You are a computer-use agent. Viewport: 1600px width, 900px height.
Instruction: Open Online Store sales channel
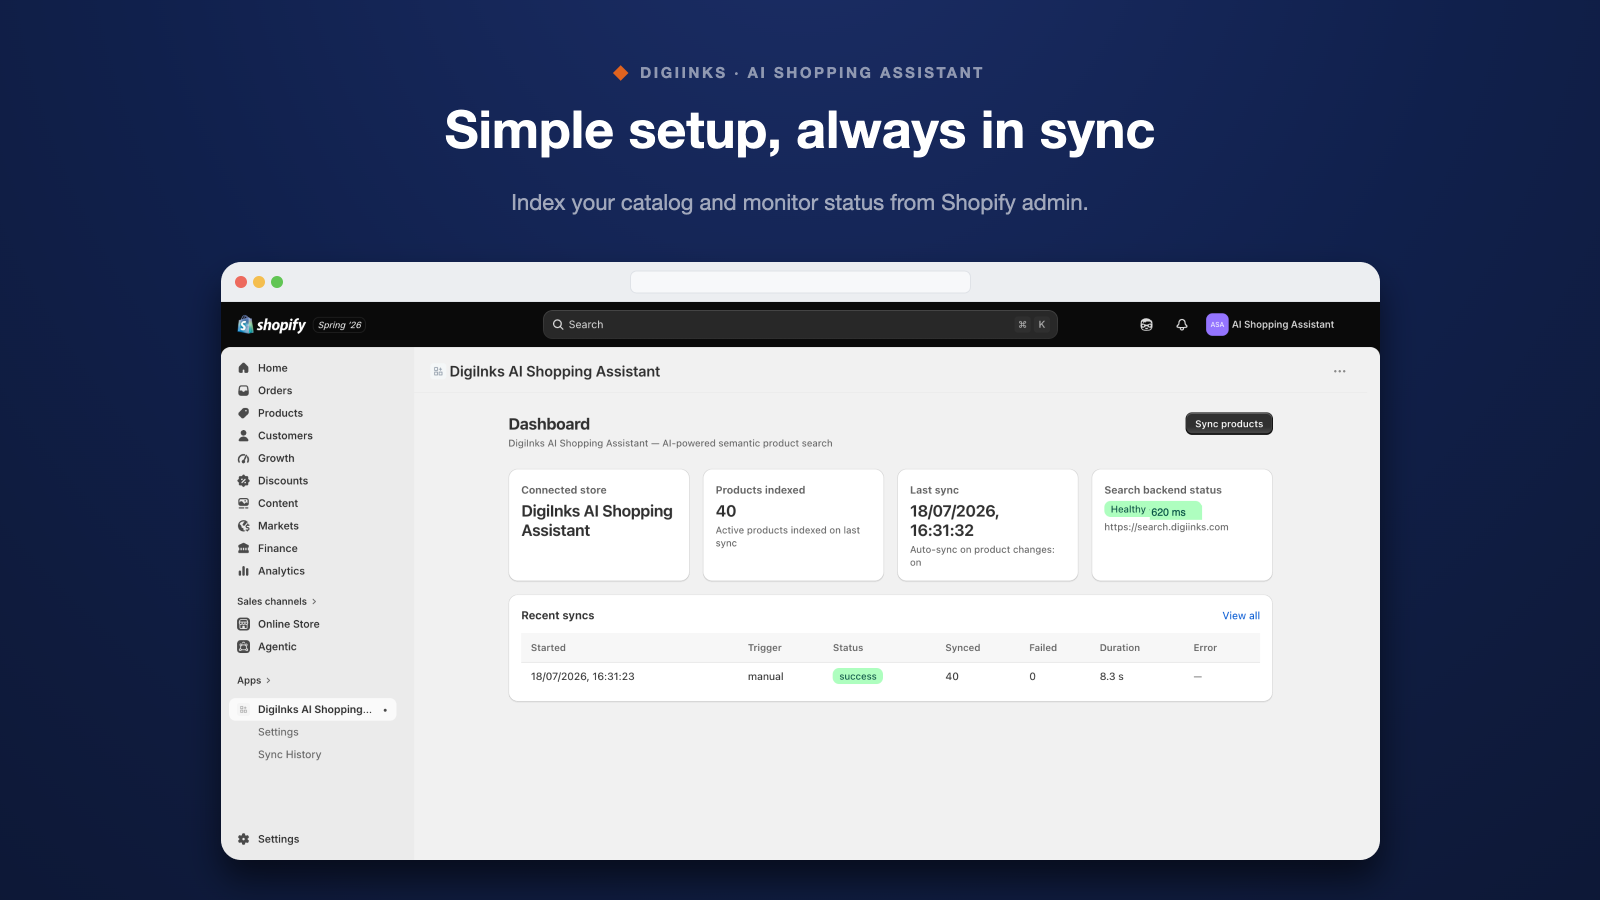point(289,624)
